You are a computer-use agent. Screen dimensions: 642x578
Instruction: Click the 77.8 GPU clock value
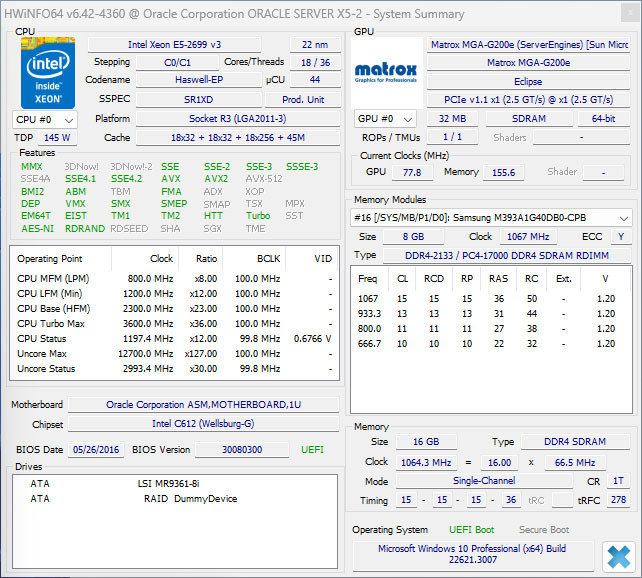(412, 172)
